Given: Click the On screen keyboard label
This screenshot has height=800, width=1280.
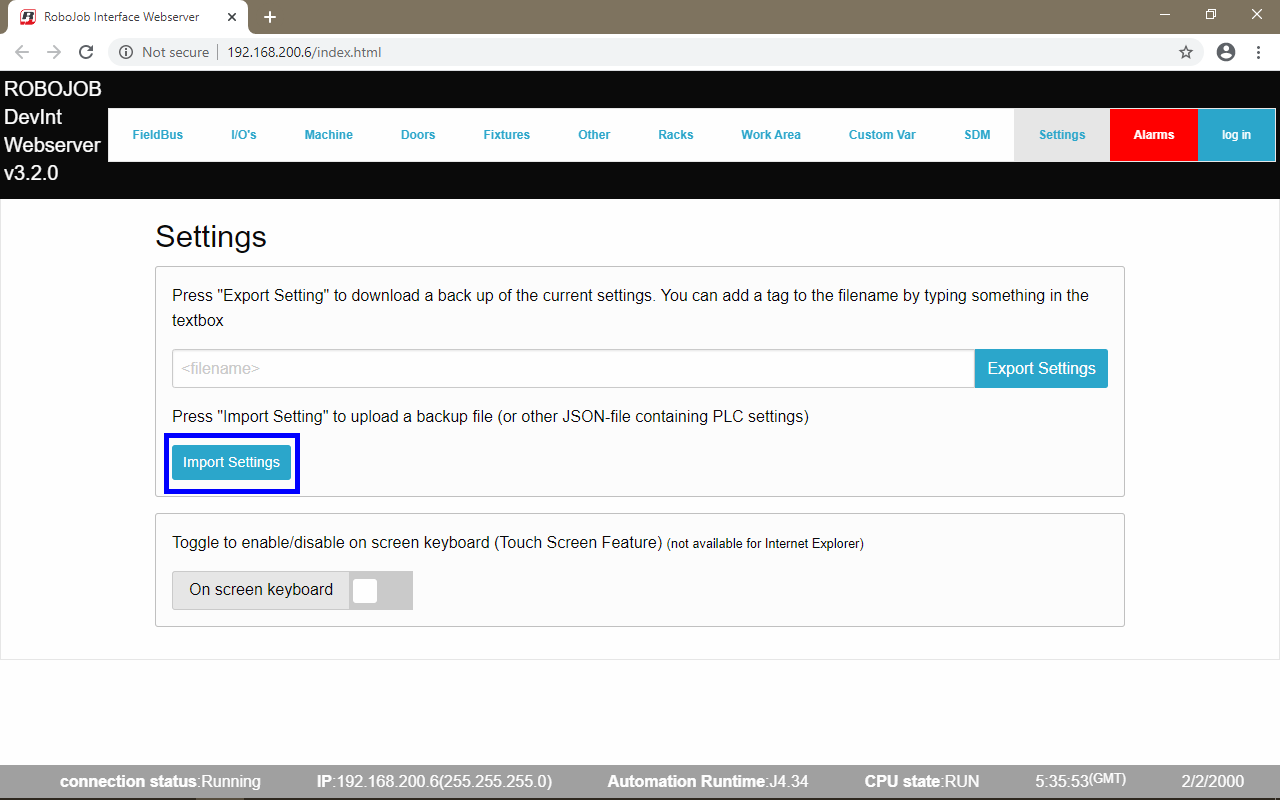Looking at the screenshot, I should click(x=261, y=590).
